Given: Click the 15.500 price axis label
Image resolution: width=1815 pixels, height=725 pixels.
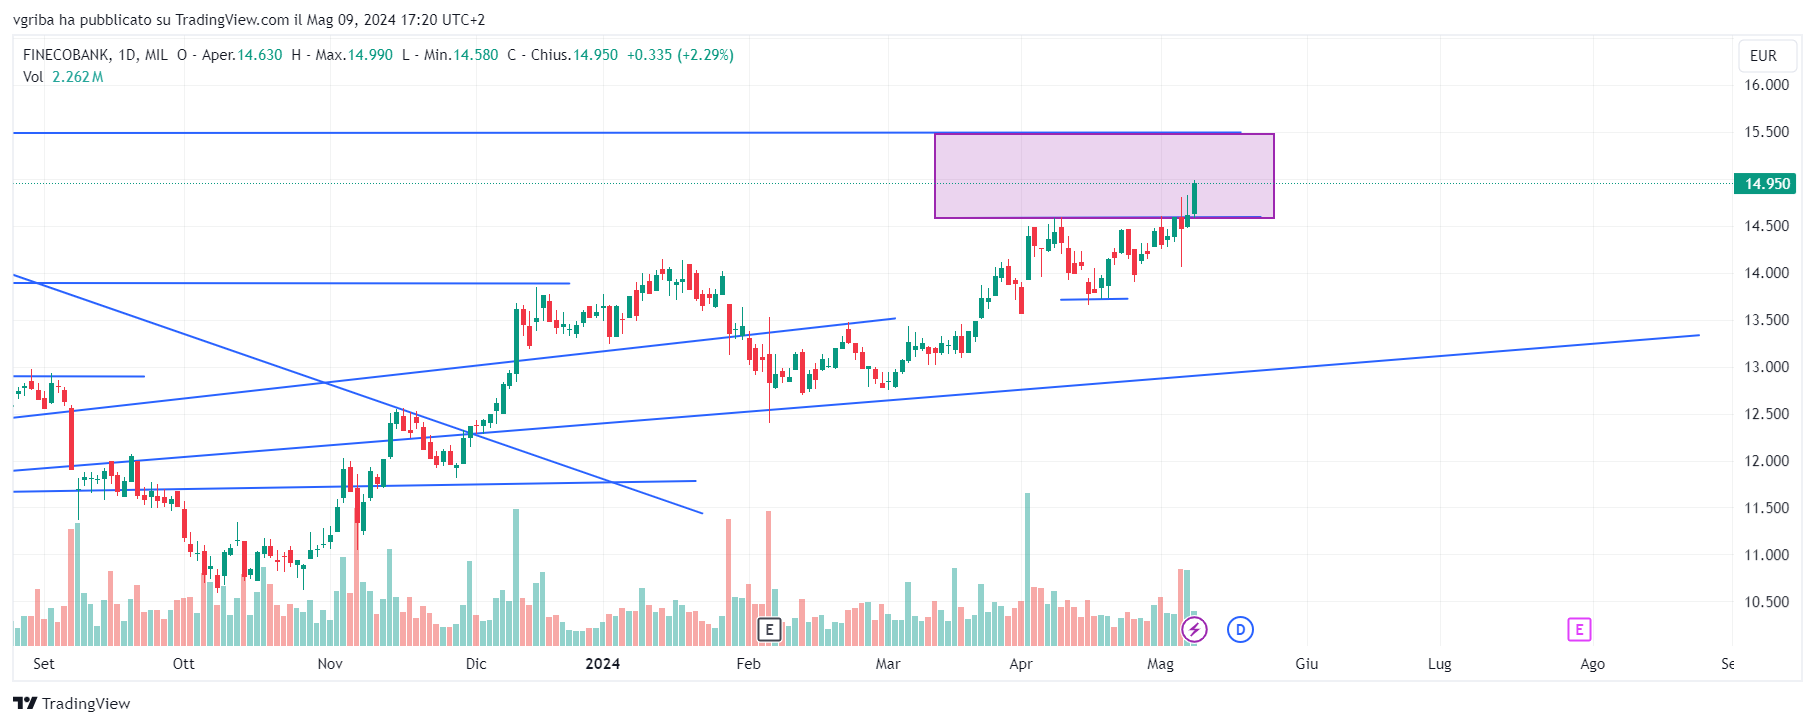Looking at the screenshot, I should 1766,132.
